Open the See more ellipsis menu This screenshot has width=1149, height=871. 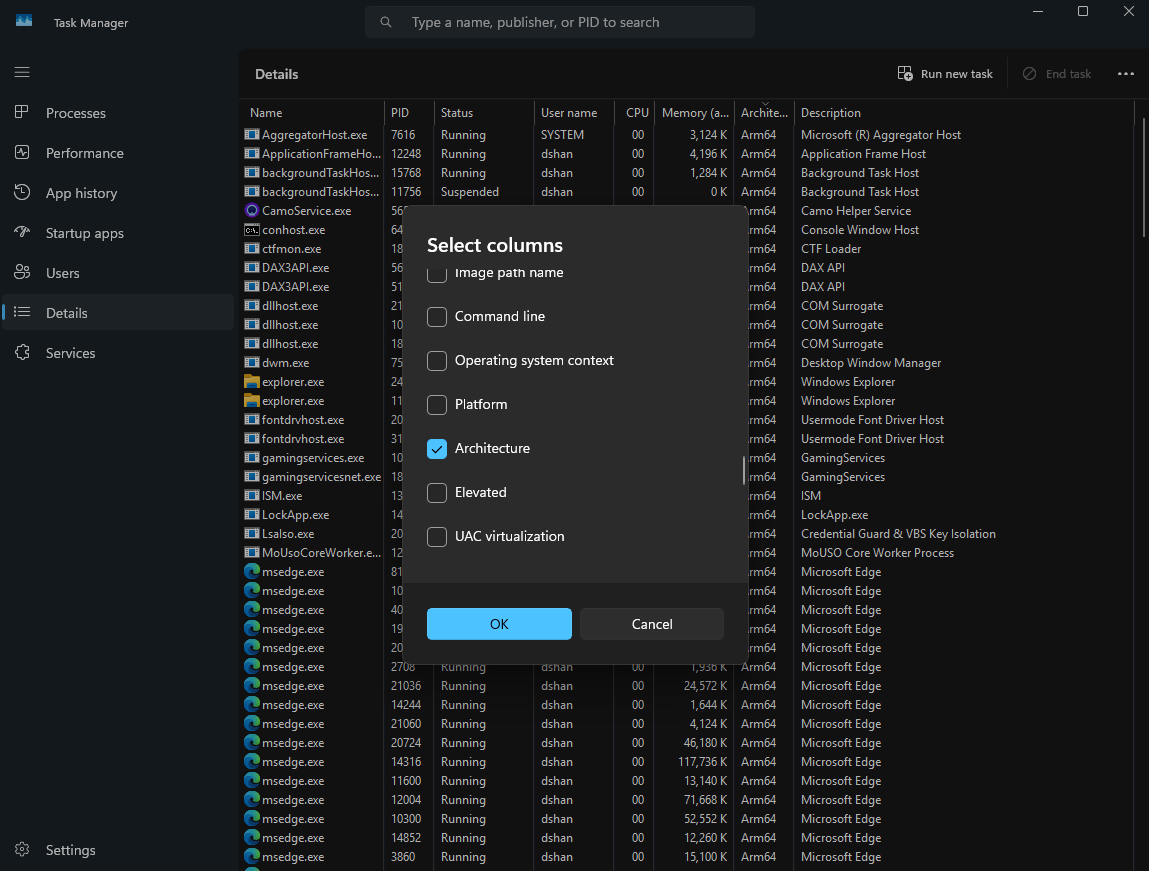(1126, 73)
